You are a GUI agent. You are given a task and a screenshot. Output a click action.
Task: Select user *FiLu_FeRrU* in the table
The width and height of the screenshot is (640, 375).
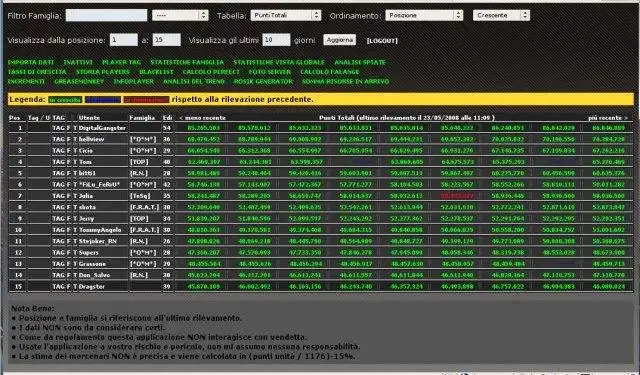99,184
